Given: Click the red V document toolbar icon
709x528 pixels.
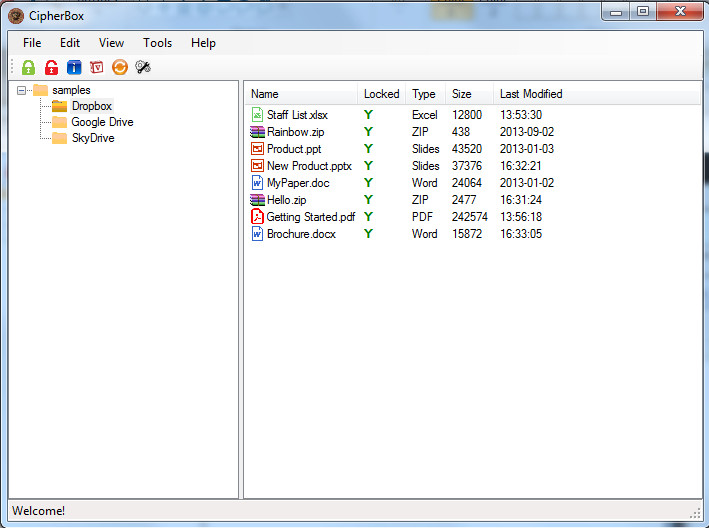Looking at the screenshot, I should point(97,68).
